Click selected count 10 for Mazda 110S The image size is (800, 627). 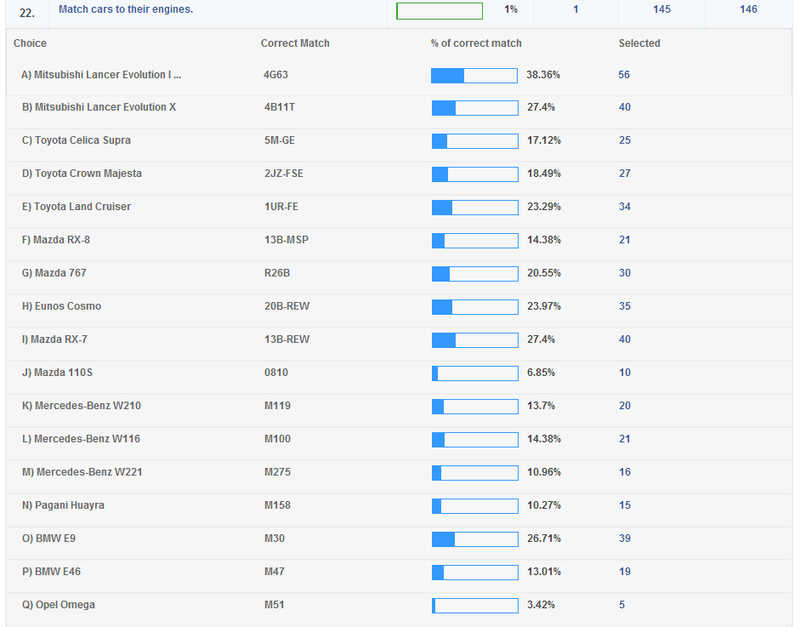[x=624, y=372]
